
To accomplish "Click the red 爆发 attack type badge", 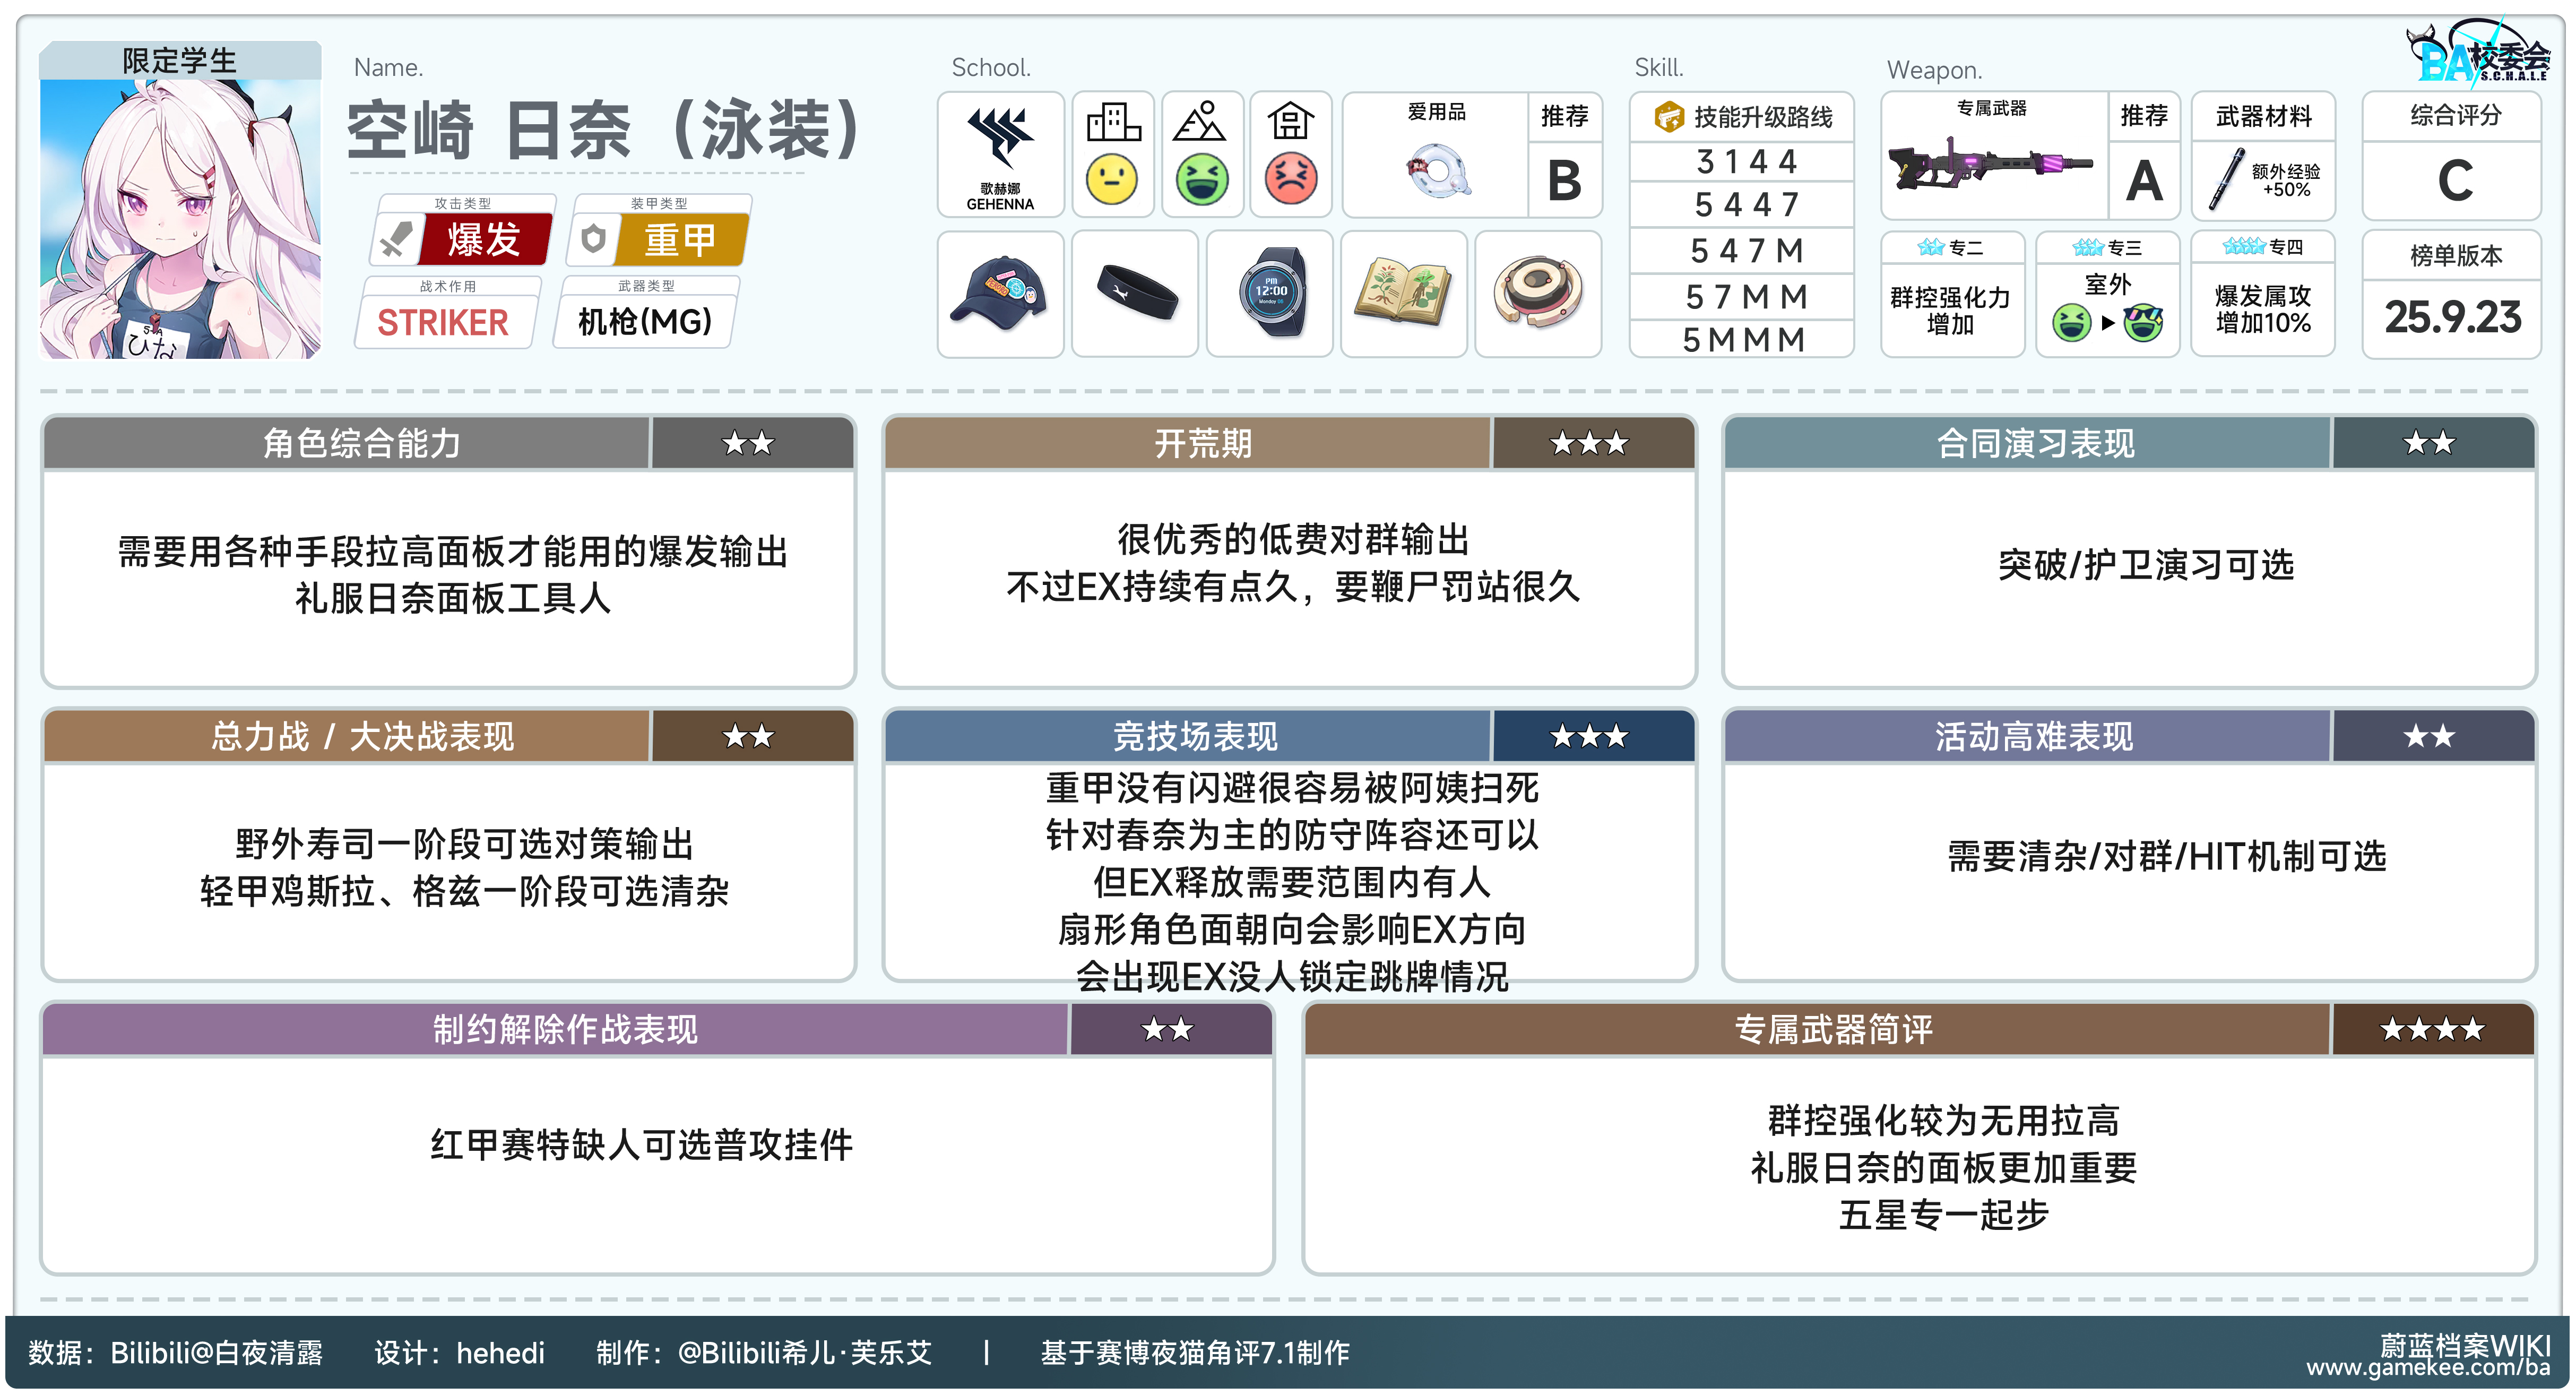I will point(483,240).
